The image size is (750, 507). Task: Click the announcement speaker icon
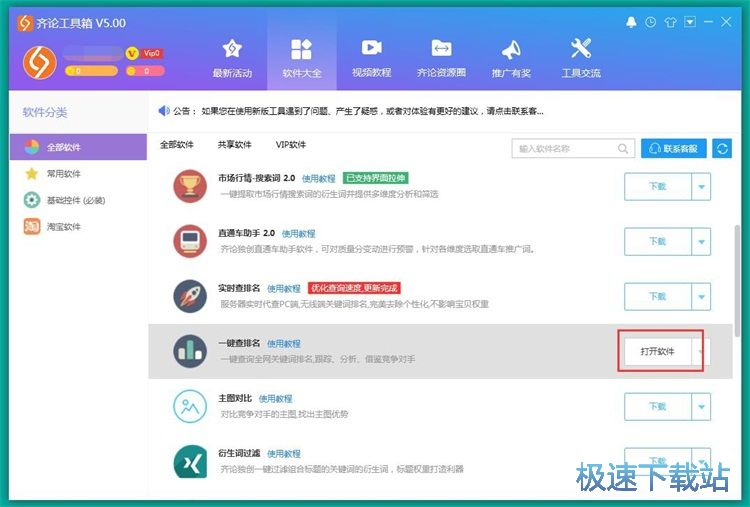pyautogui.click(x=164, y=111)
